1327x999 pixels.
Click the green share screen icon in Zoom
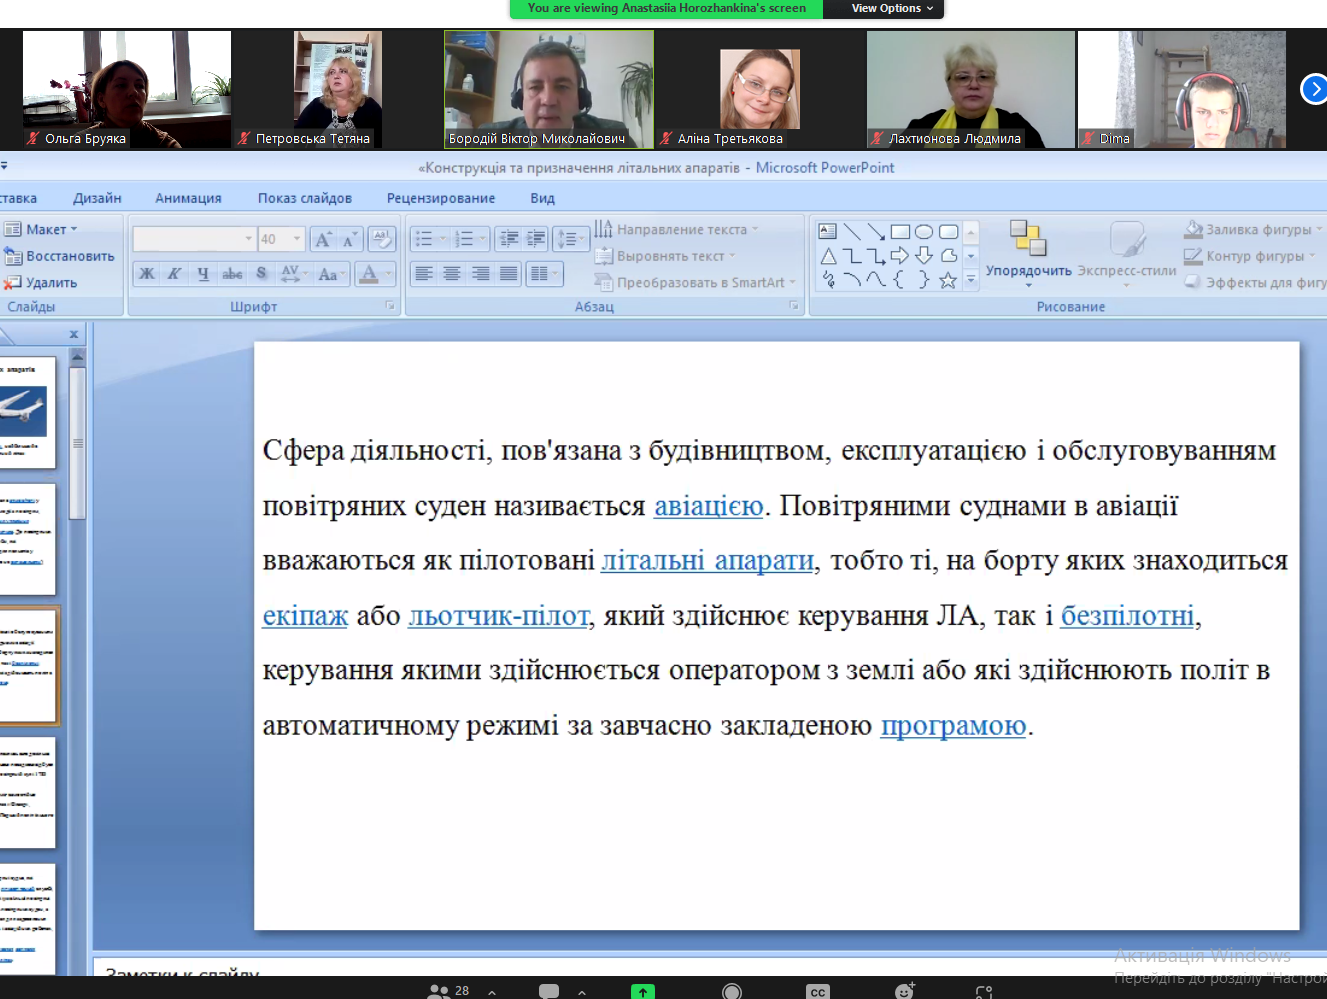coord(643,991)
